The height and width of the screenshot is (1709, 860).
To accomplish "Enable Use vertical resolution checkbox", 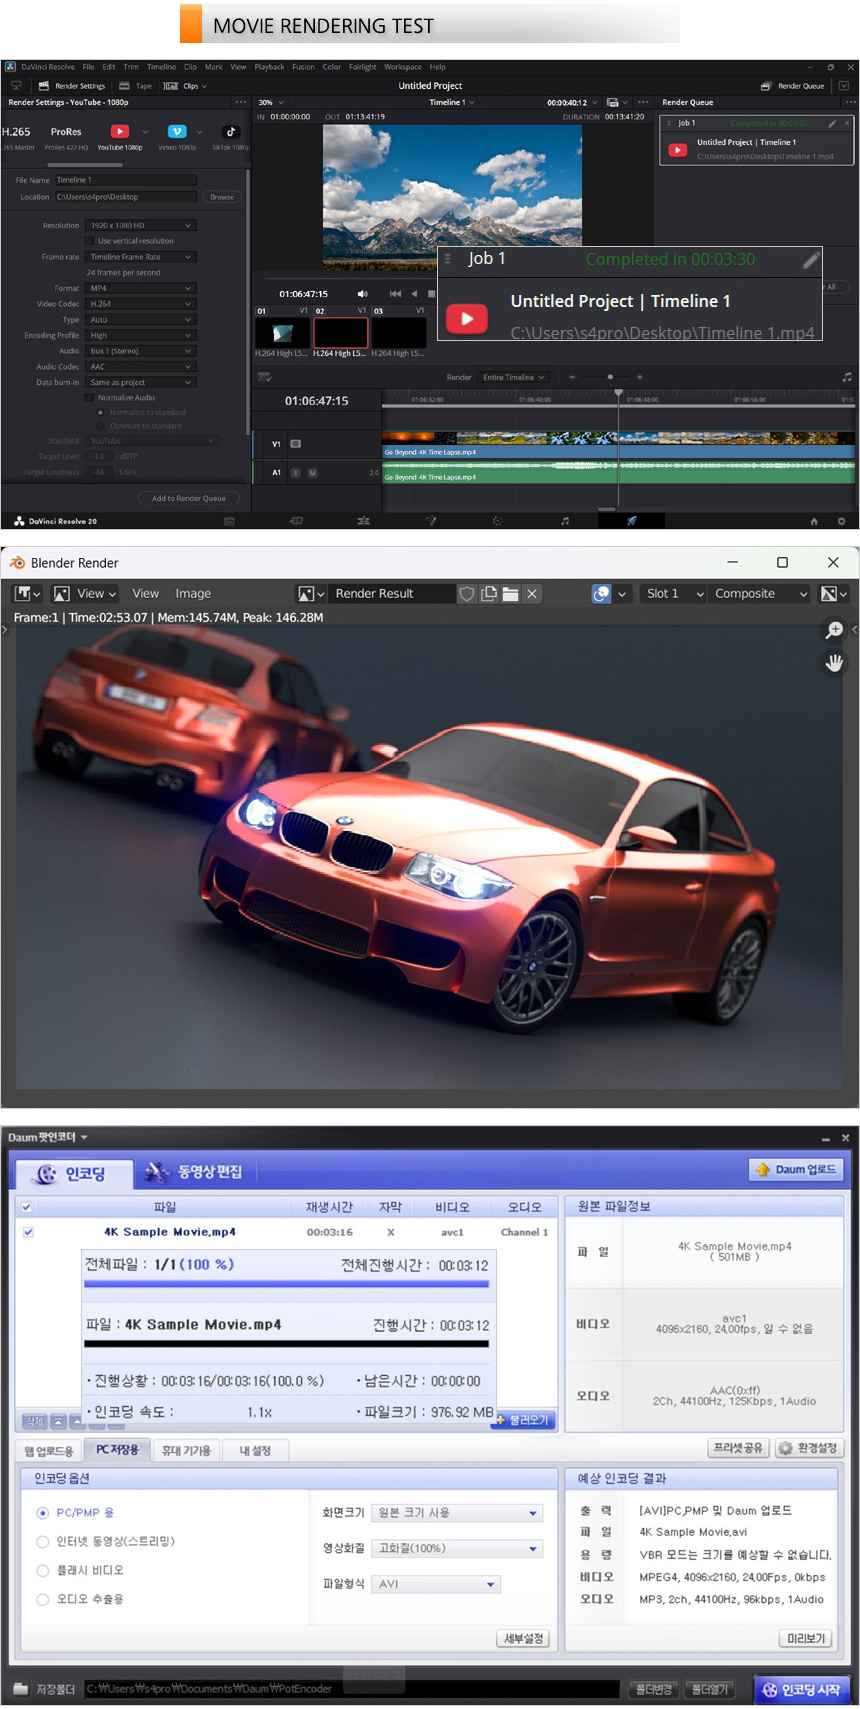I will (90, 241).
